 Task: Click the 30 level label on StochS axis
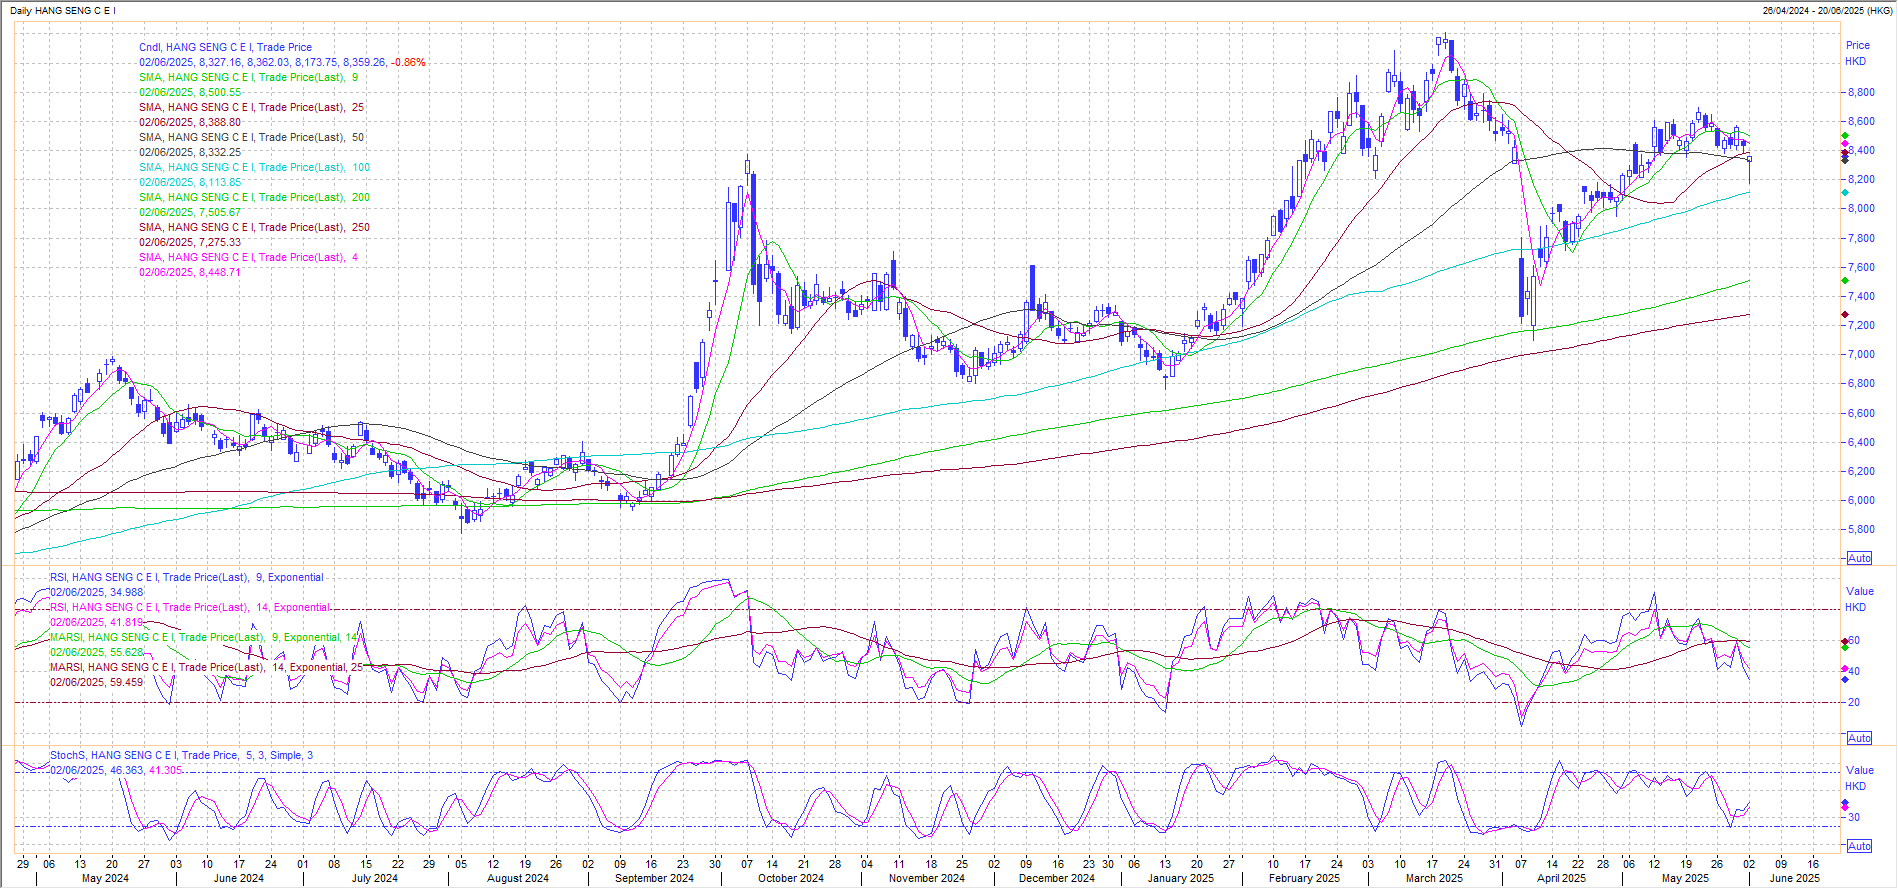(x=1854, y=817)
